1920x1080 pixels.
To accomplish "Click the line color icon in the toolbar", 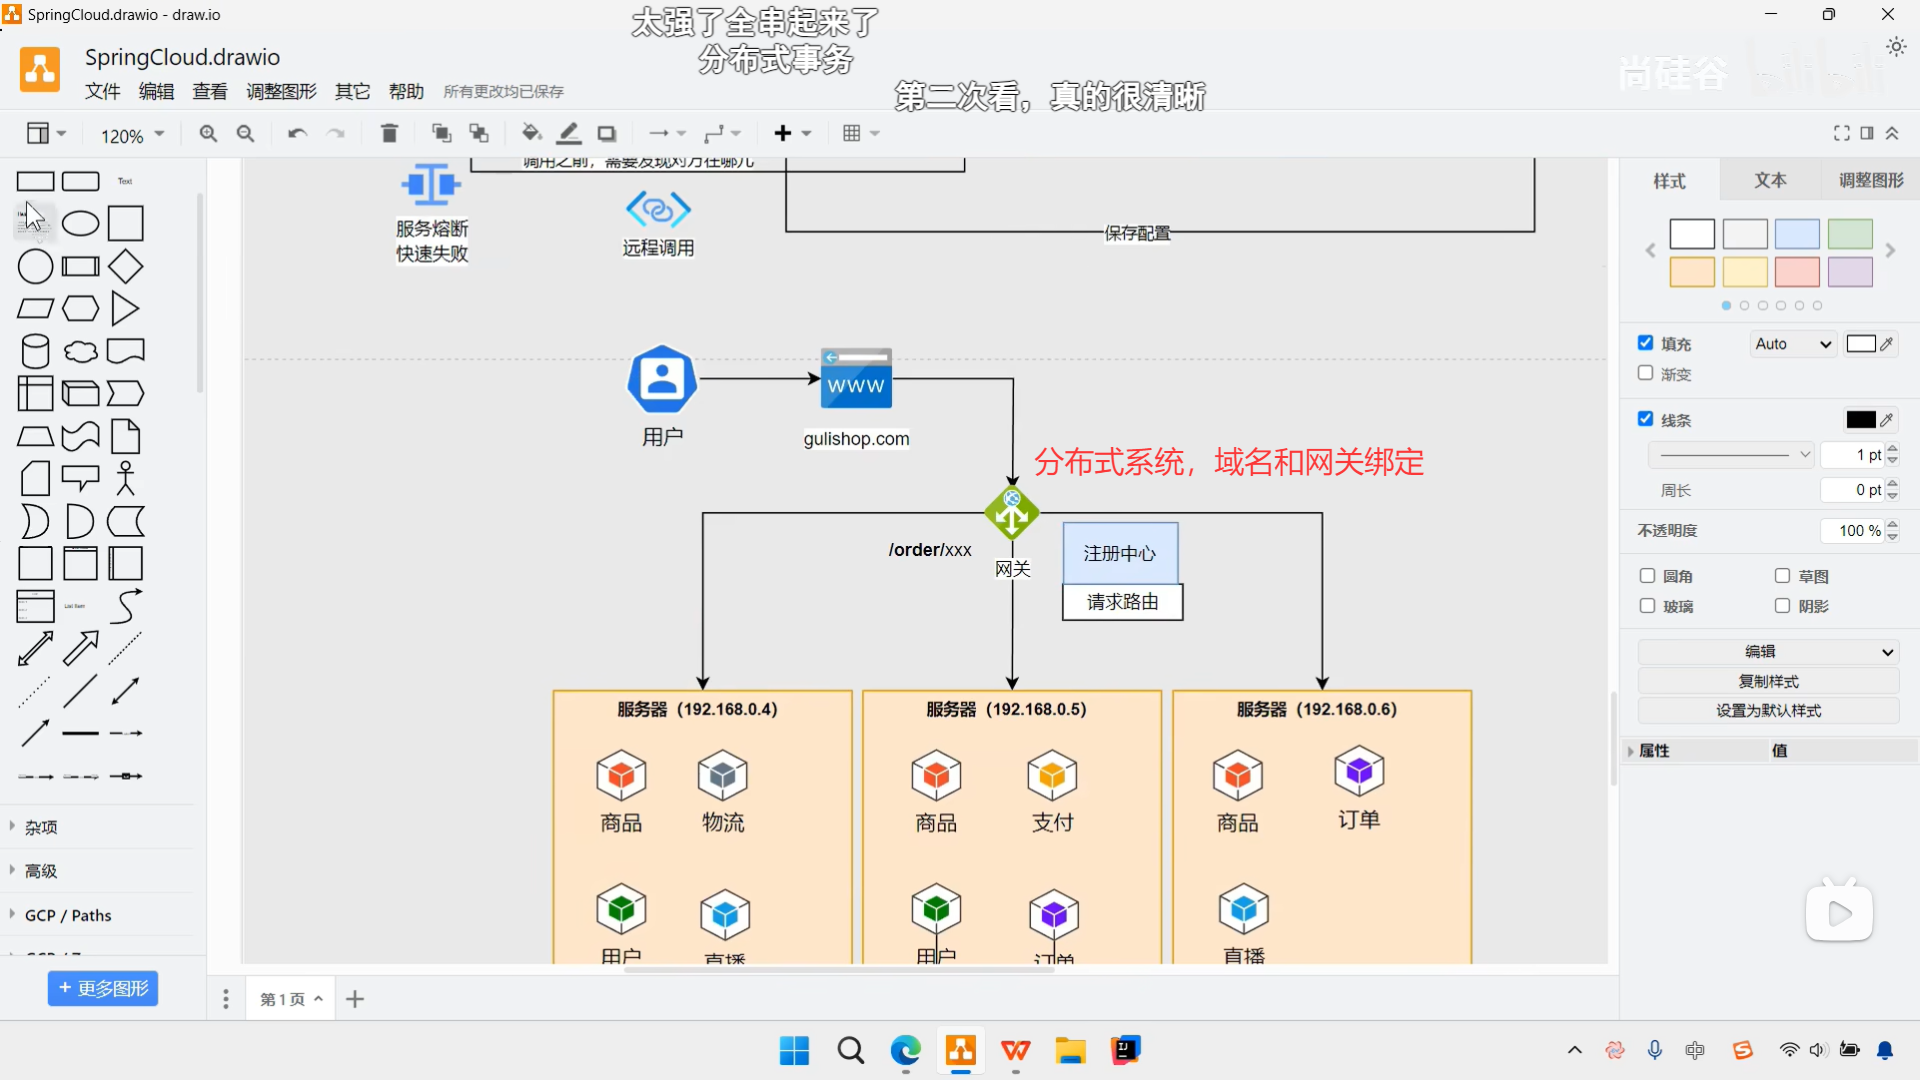I will (569, 132).
